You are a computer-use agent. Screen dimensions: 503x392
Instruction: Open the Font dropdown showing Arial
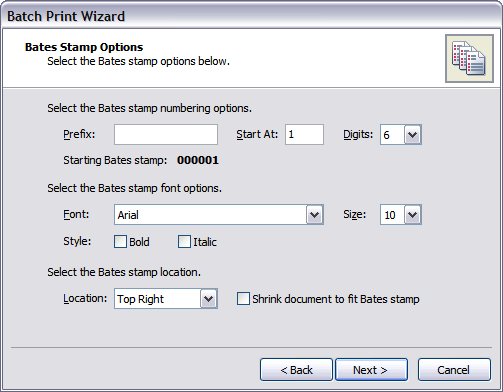pyautogui.click(x=219, y=215)
